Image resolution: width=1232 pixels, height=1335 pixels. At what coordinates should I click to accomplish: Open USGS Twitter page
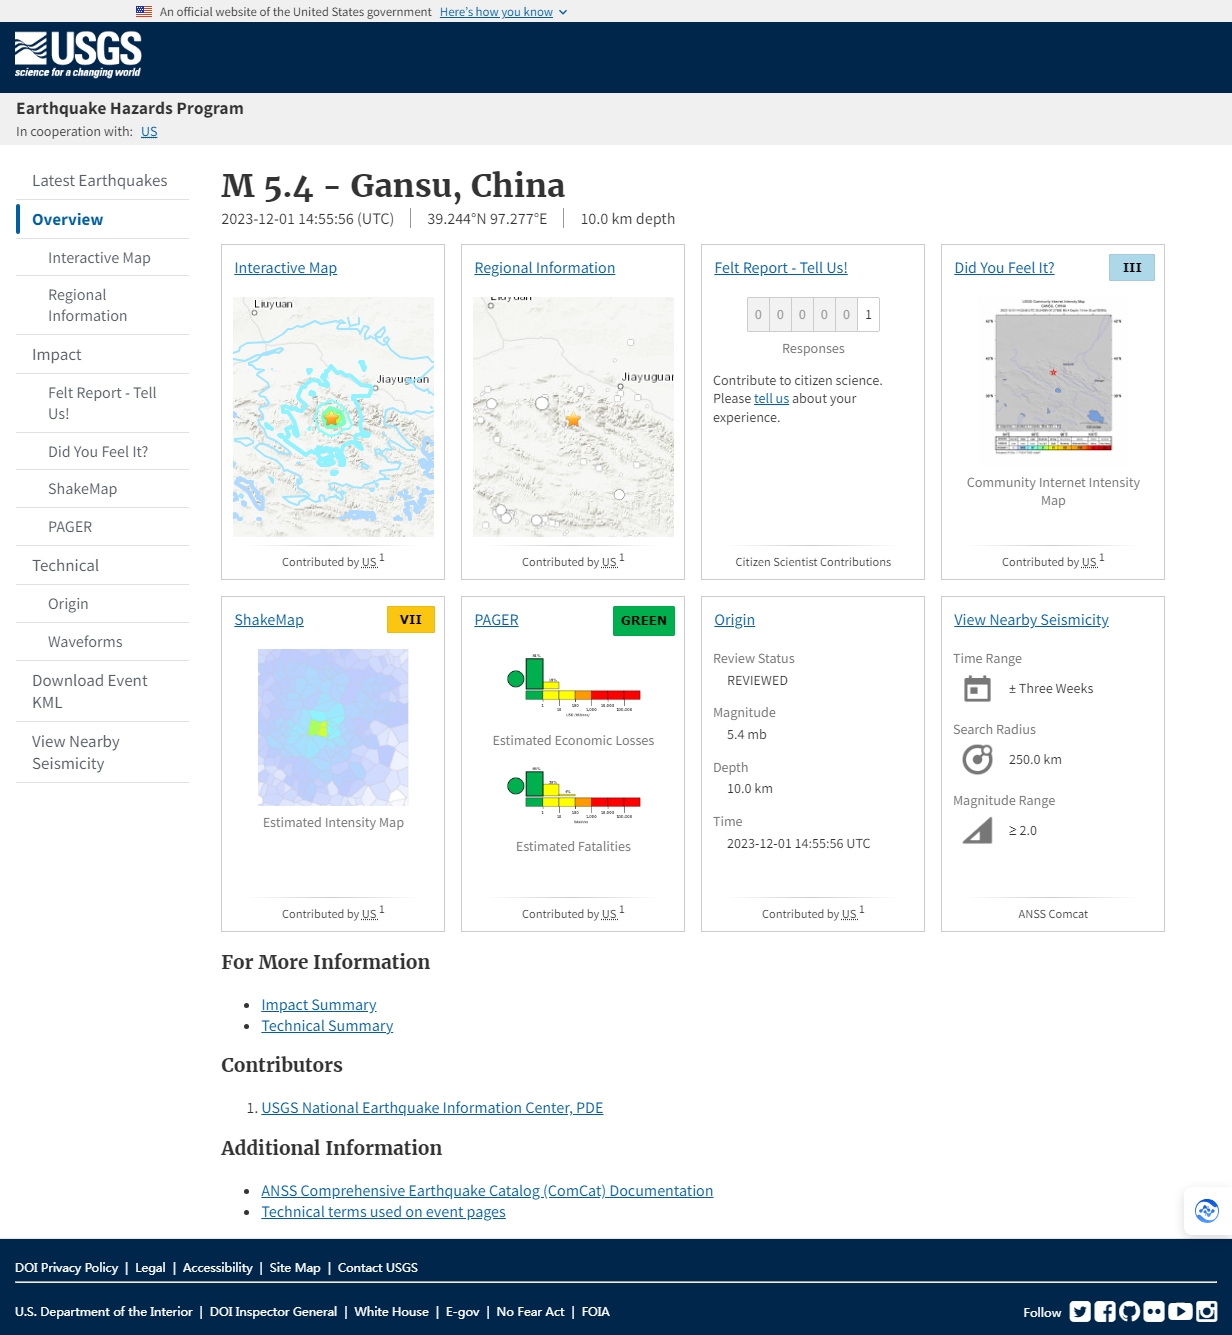1080,1311
